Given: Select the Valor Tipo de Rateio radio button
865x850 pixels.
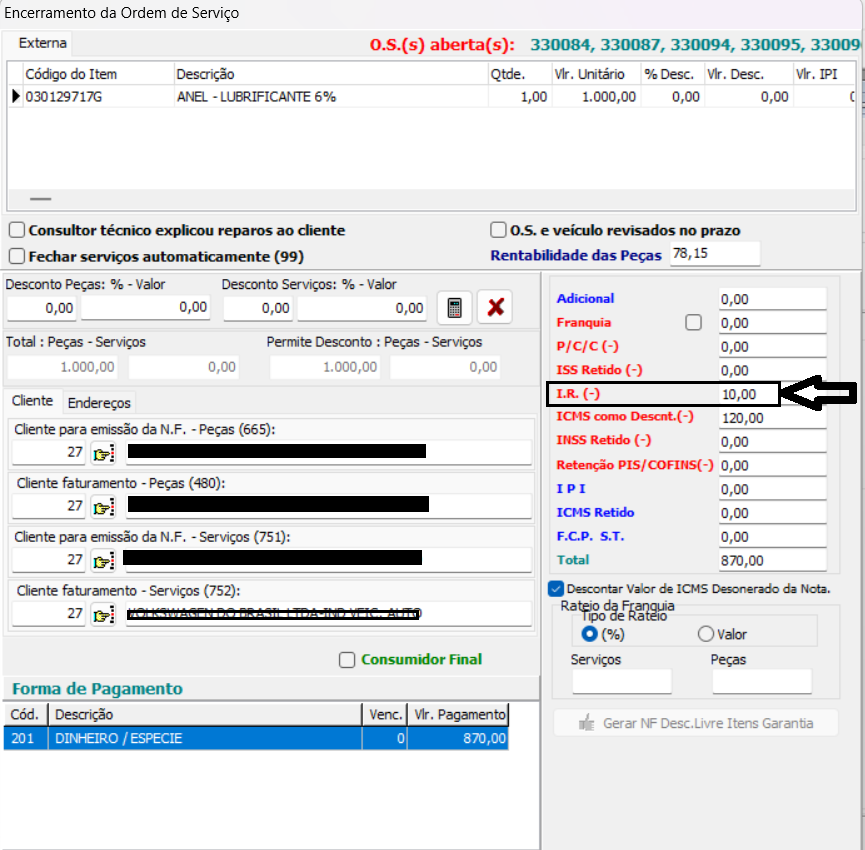Looking at the screenshot, I should [706, 634].
